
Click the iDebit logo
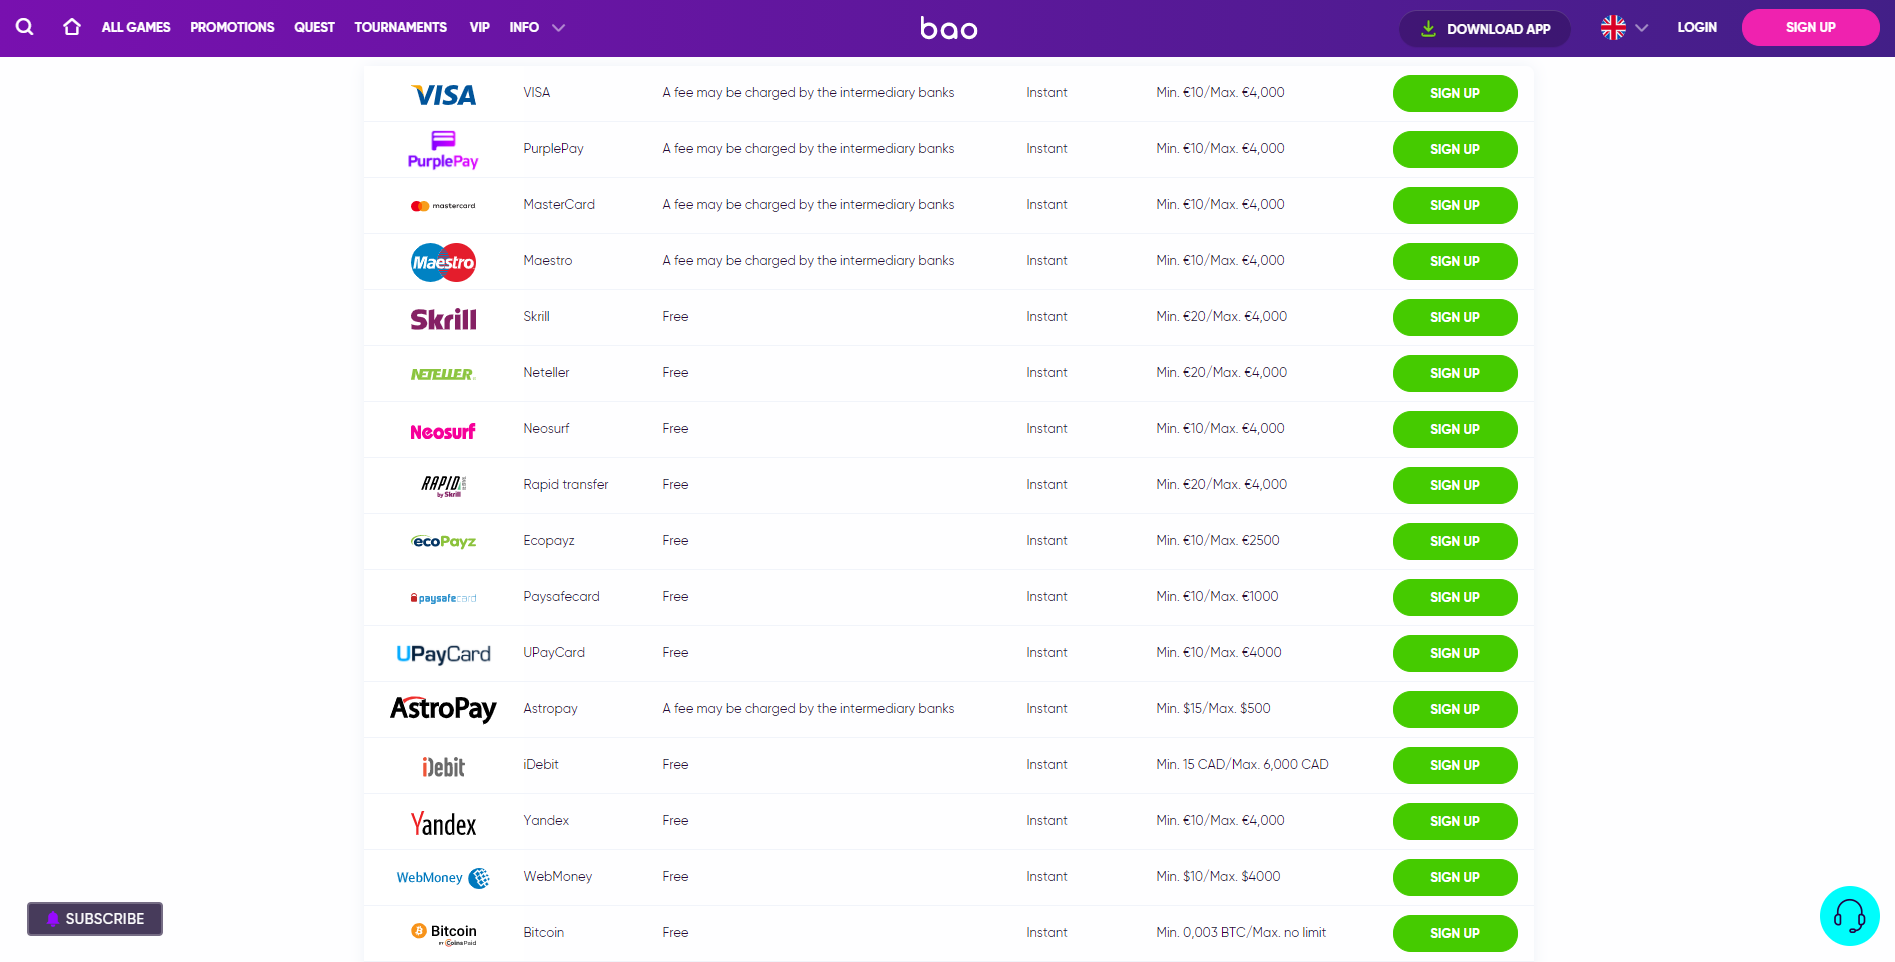tap(443, 766)
